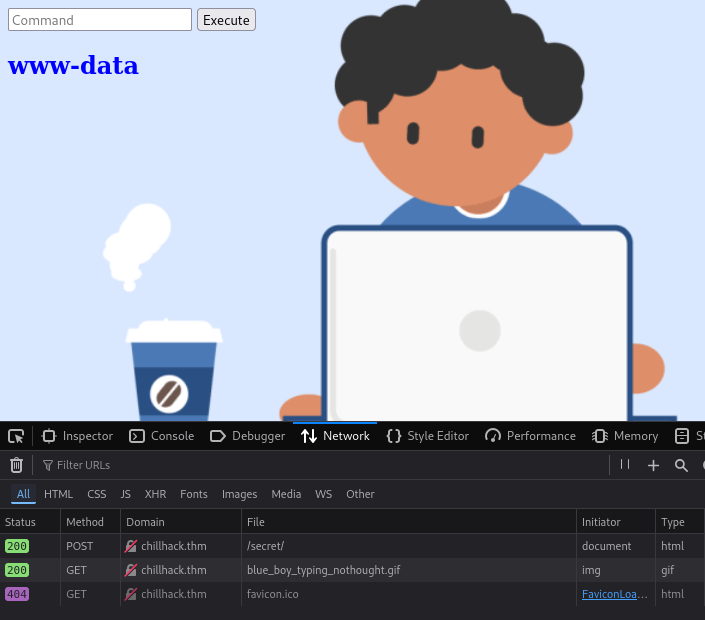Click the Memory chip icon
The width and height of the screenshot is (705, 620).
tap(600, 436)
